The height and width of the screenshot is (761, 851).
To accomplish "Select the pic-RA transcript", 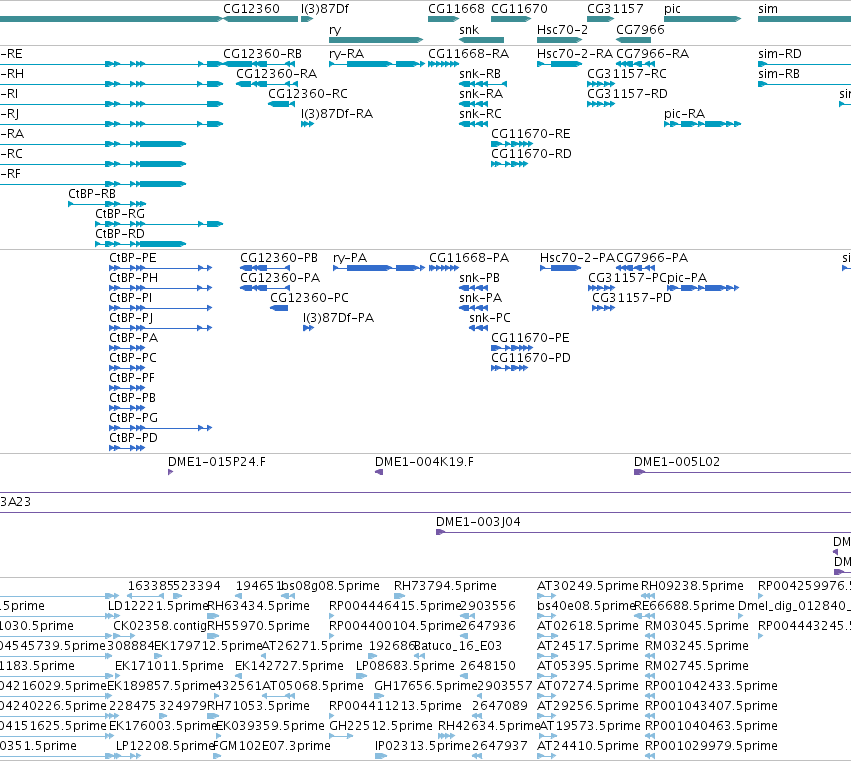I will pos(684,113).
